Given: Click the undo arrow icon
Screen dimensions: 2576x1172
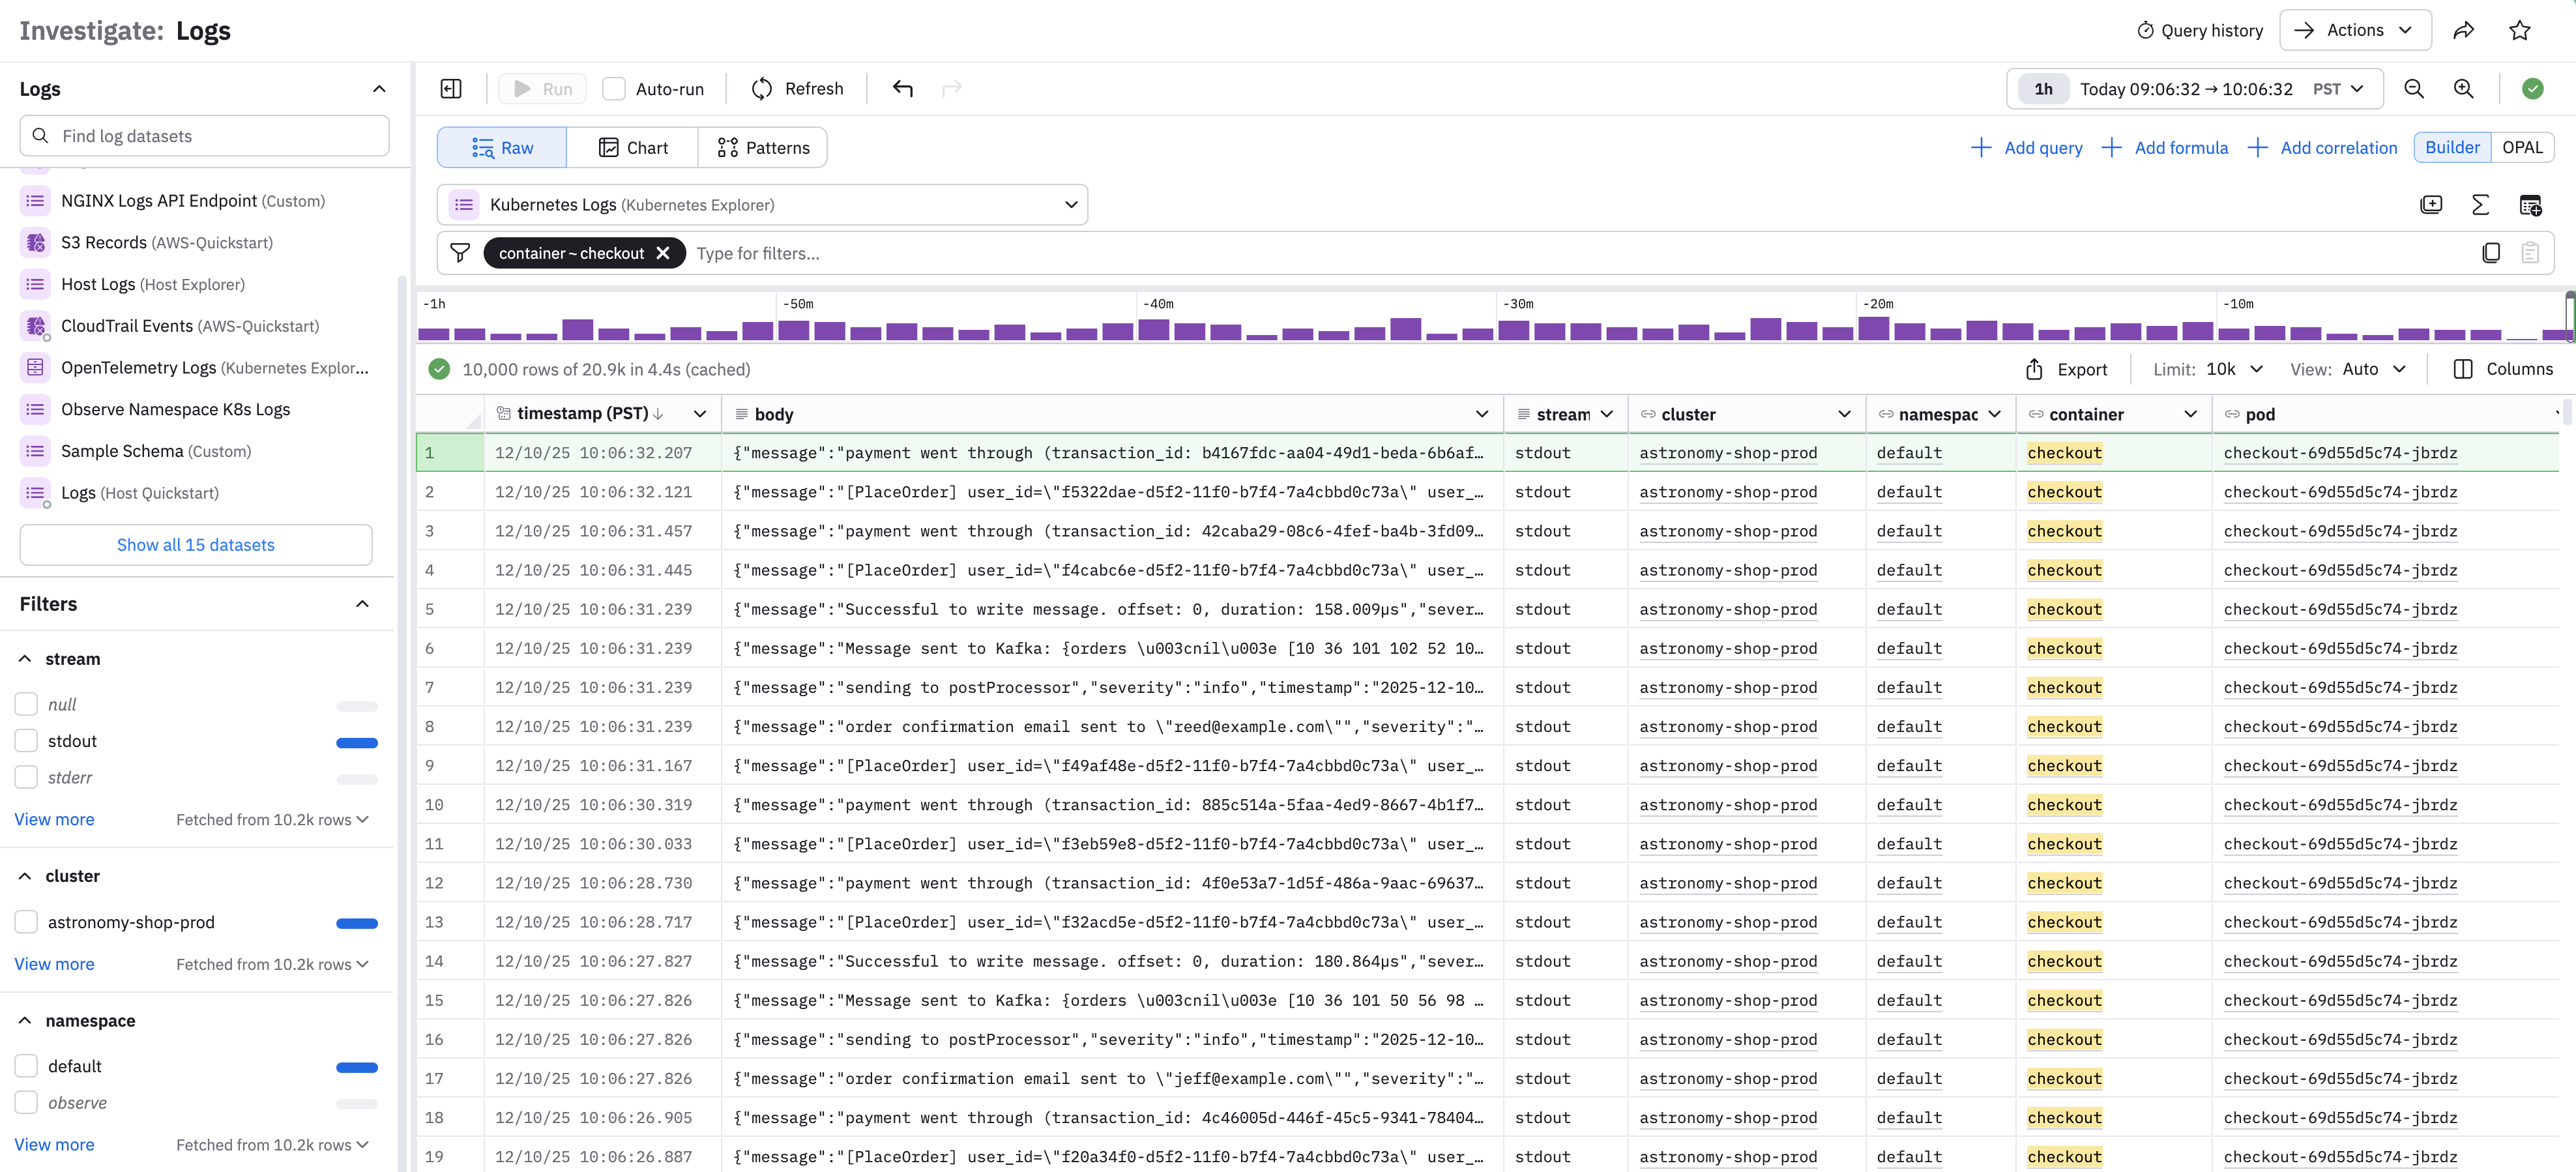Looking at the screenshot, I should [x=903, y=89].
